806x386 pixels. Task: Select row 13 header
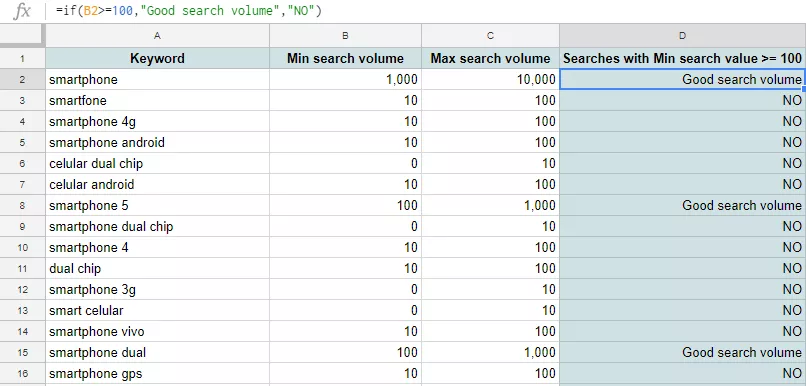22,310
